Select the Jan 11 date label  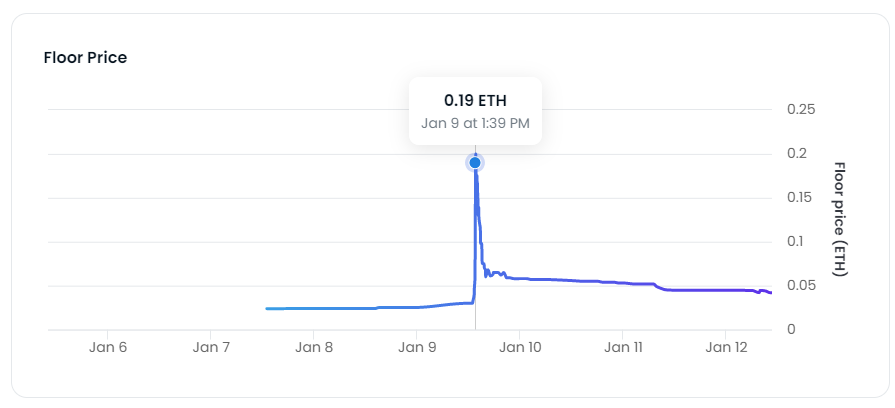click(x=622, y=348)
